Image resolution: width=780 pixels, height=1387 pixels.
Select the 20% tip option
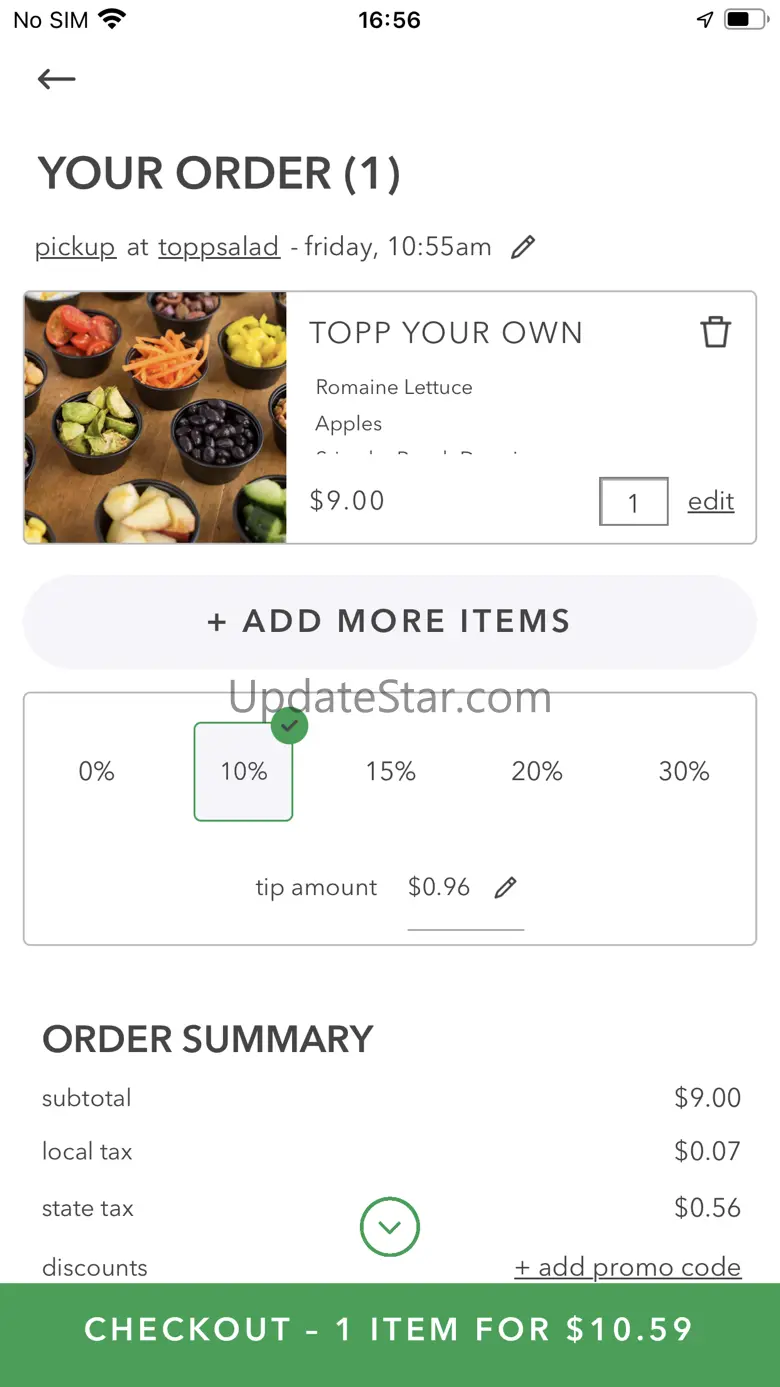(x=537, y=771)
